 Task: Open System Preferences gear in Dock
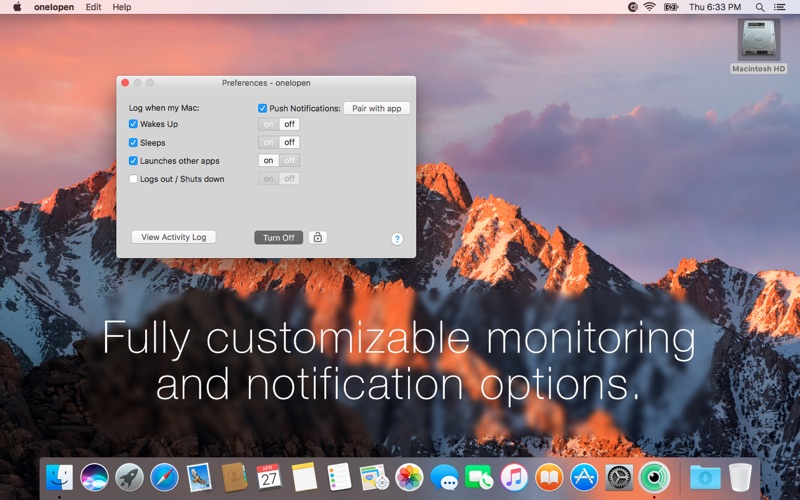(619, 478)
